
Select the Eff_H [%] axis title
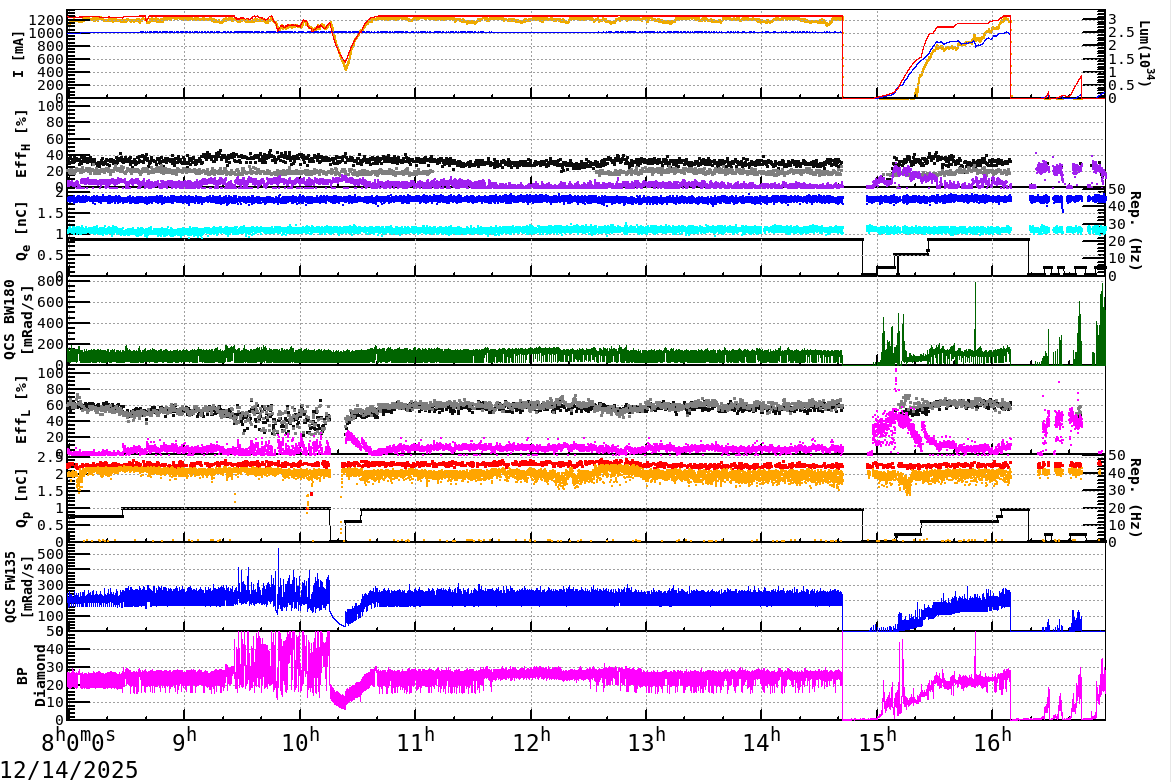click(20, 144)
